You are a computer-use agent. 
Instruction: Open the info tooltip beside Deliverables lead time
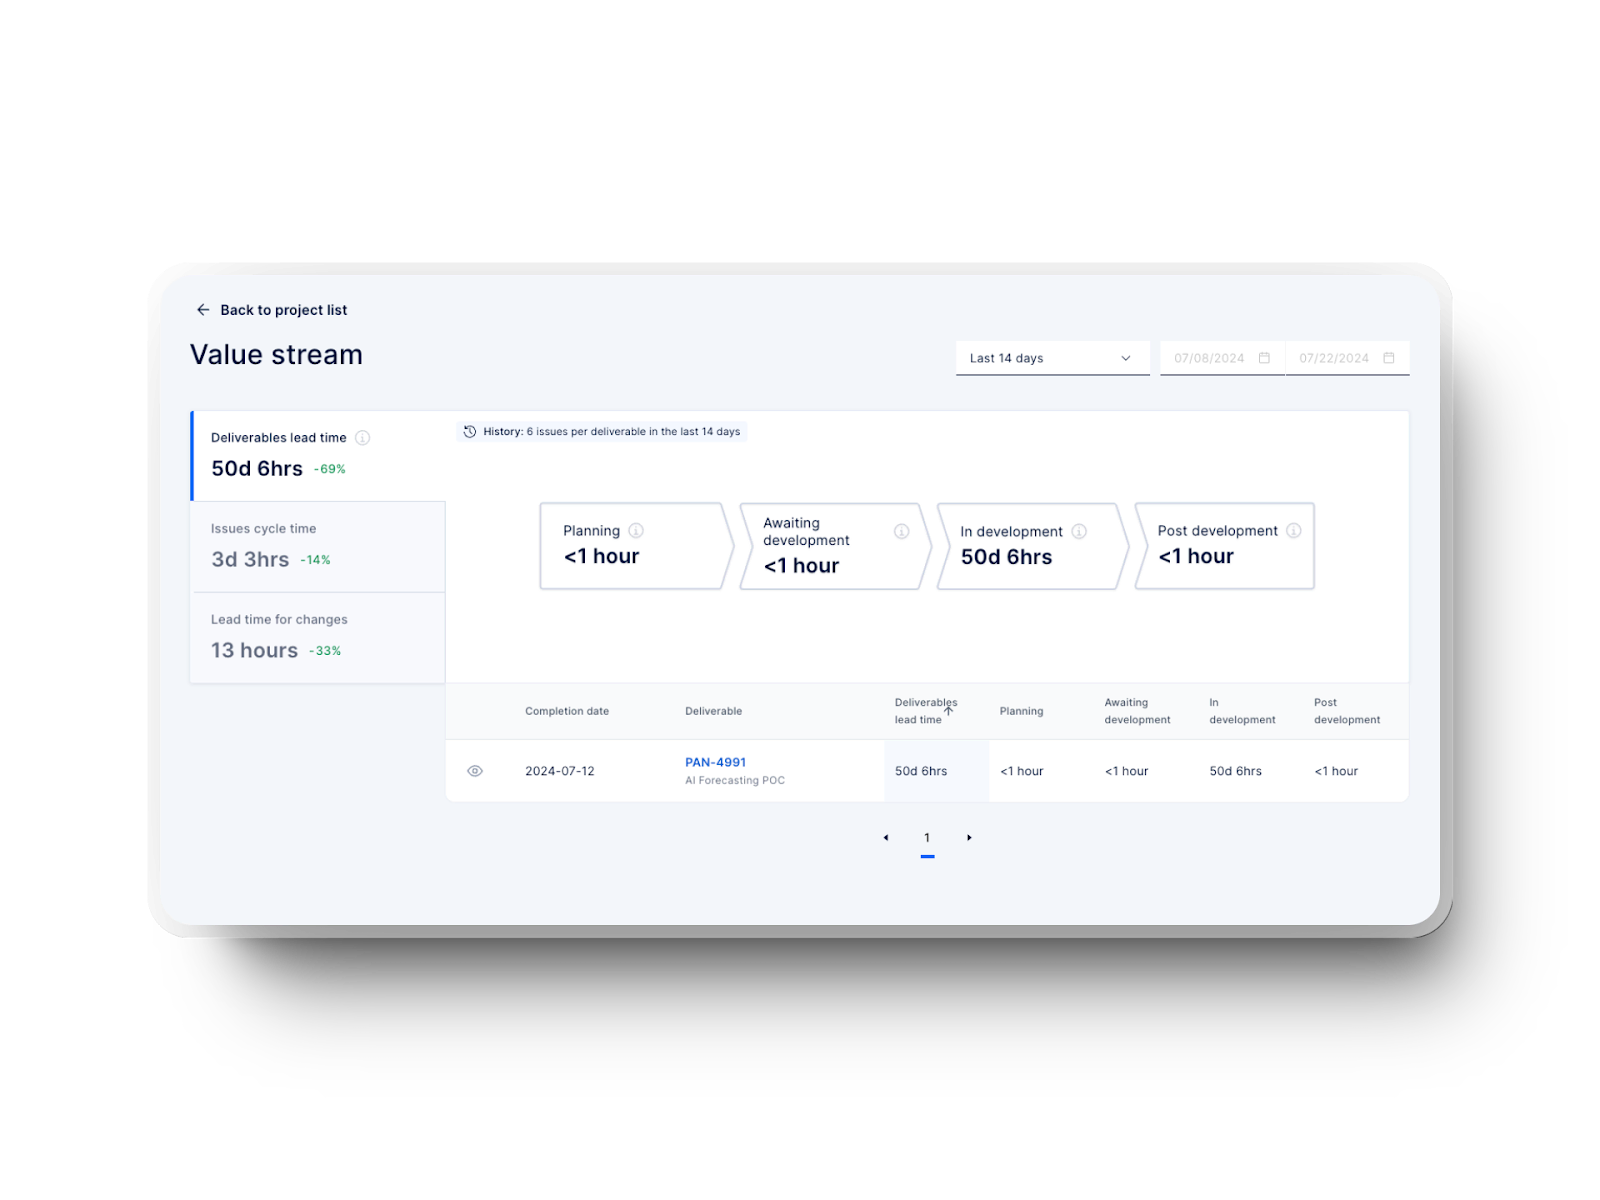point(362,437)
